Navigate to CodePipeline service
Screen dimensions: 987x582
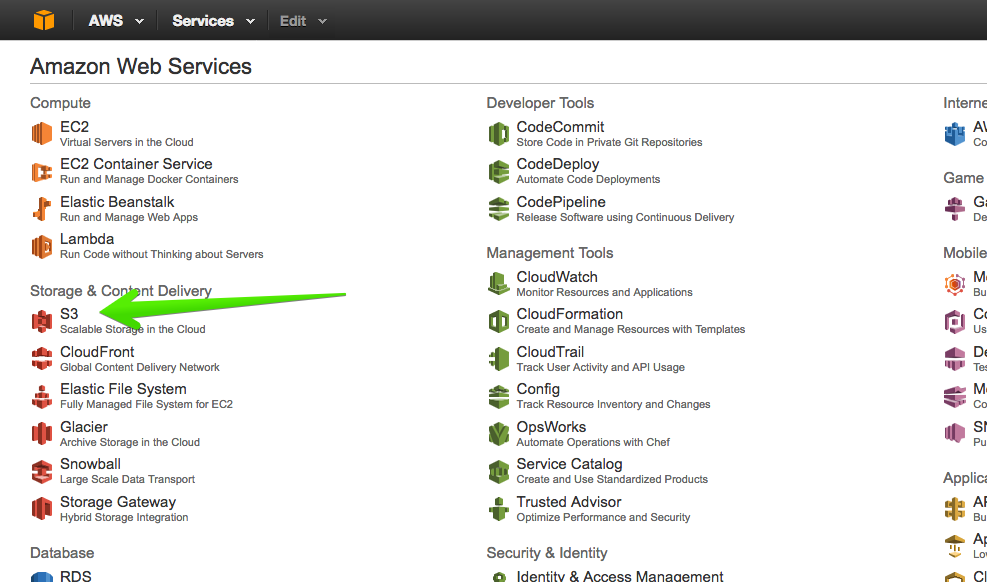[x=561, y=202]
